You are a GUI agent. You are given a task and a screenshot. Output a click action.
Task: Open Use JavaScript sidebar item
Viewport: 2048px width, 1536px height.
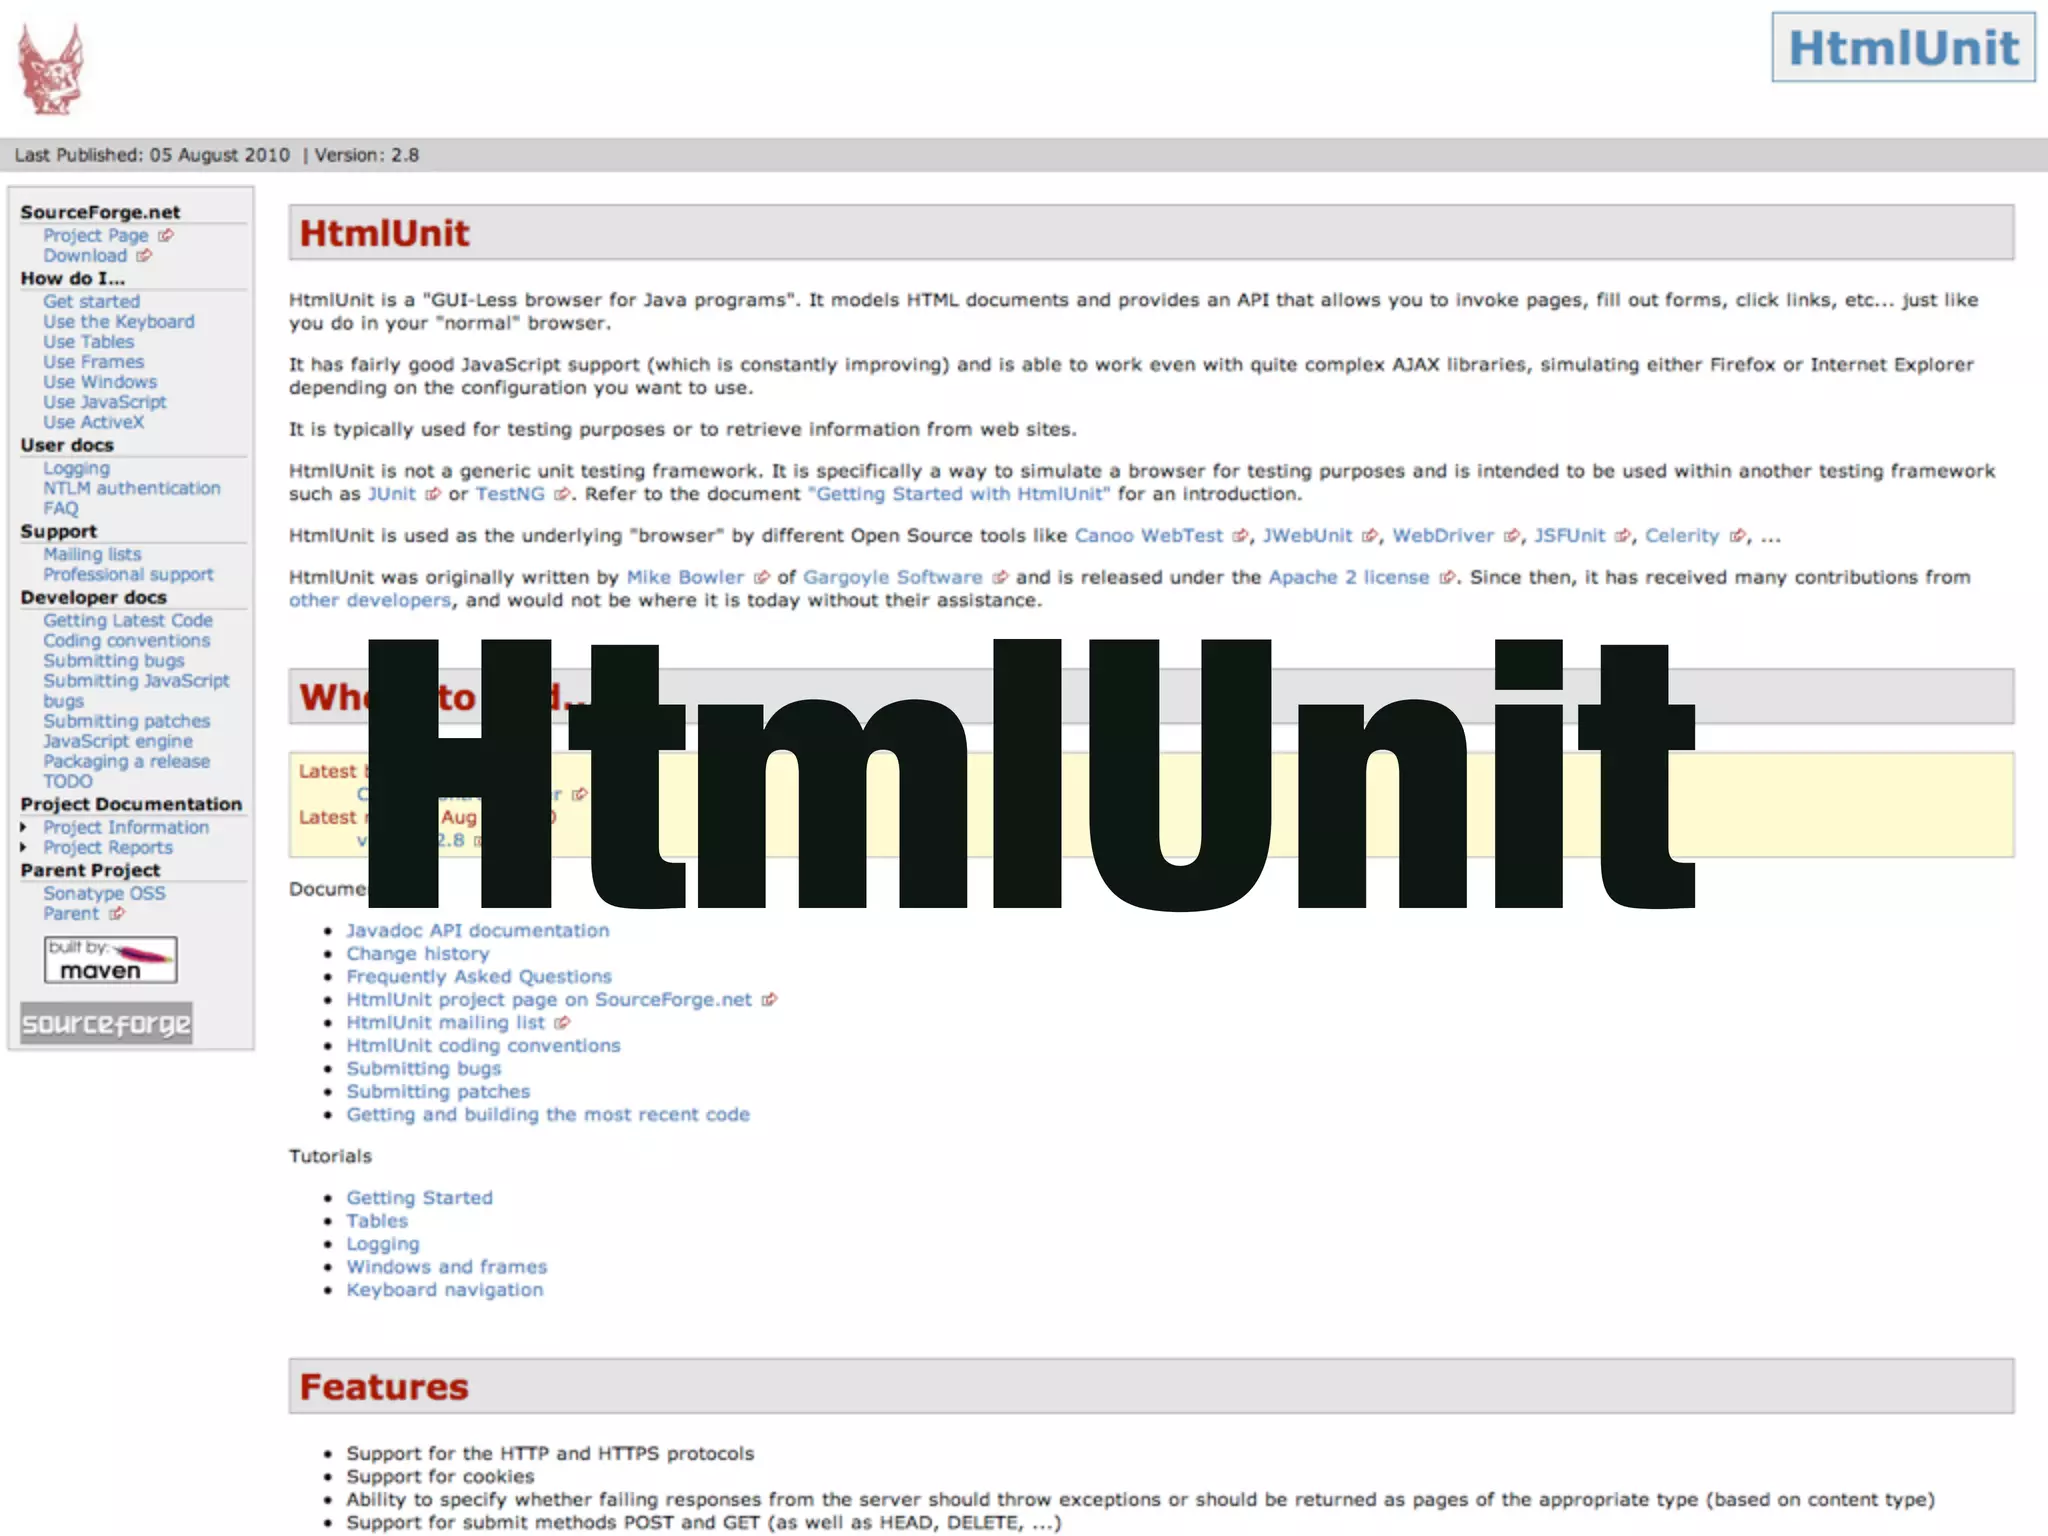(105, 401)
